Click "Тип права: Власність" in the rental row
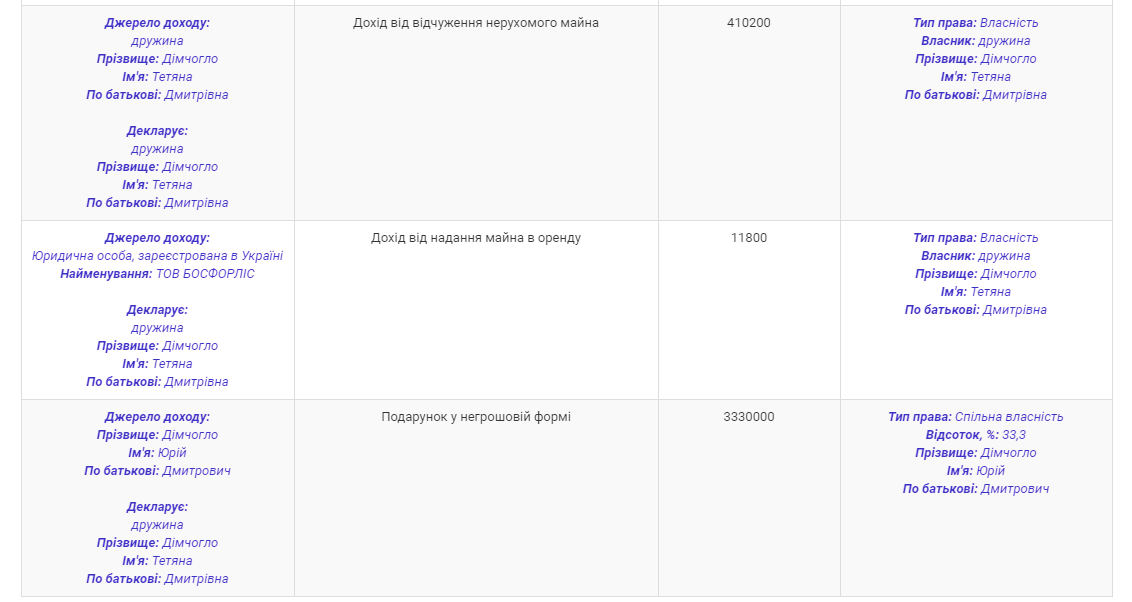 point(976,238)
